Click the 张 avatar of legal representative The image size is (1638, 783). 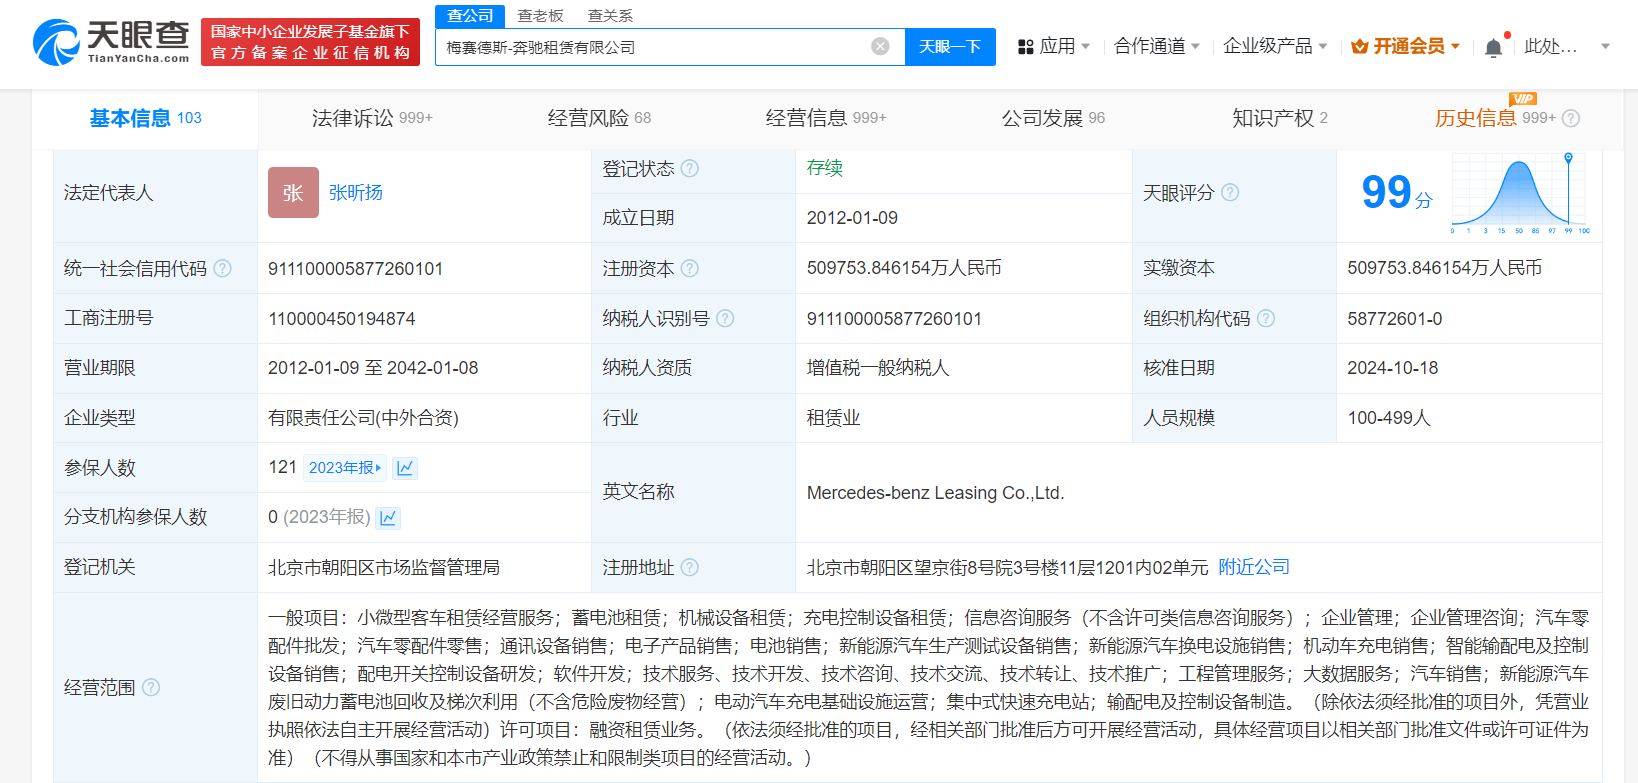tap(293, 192)
